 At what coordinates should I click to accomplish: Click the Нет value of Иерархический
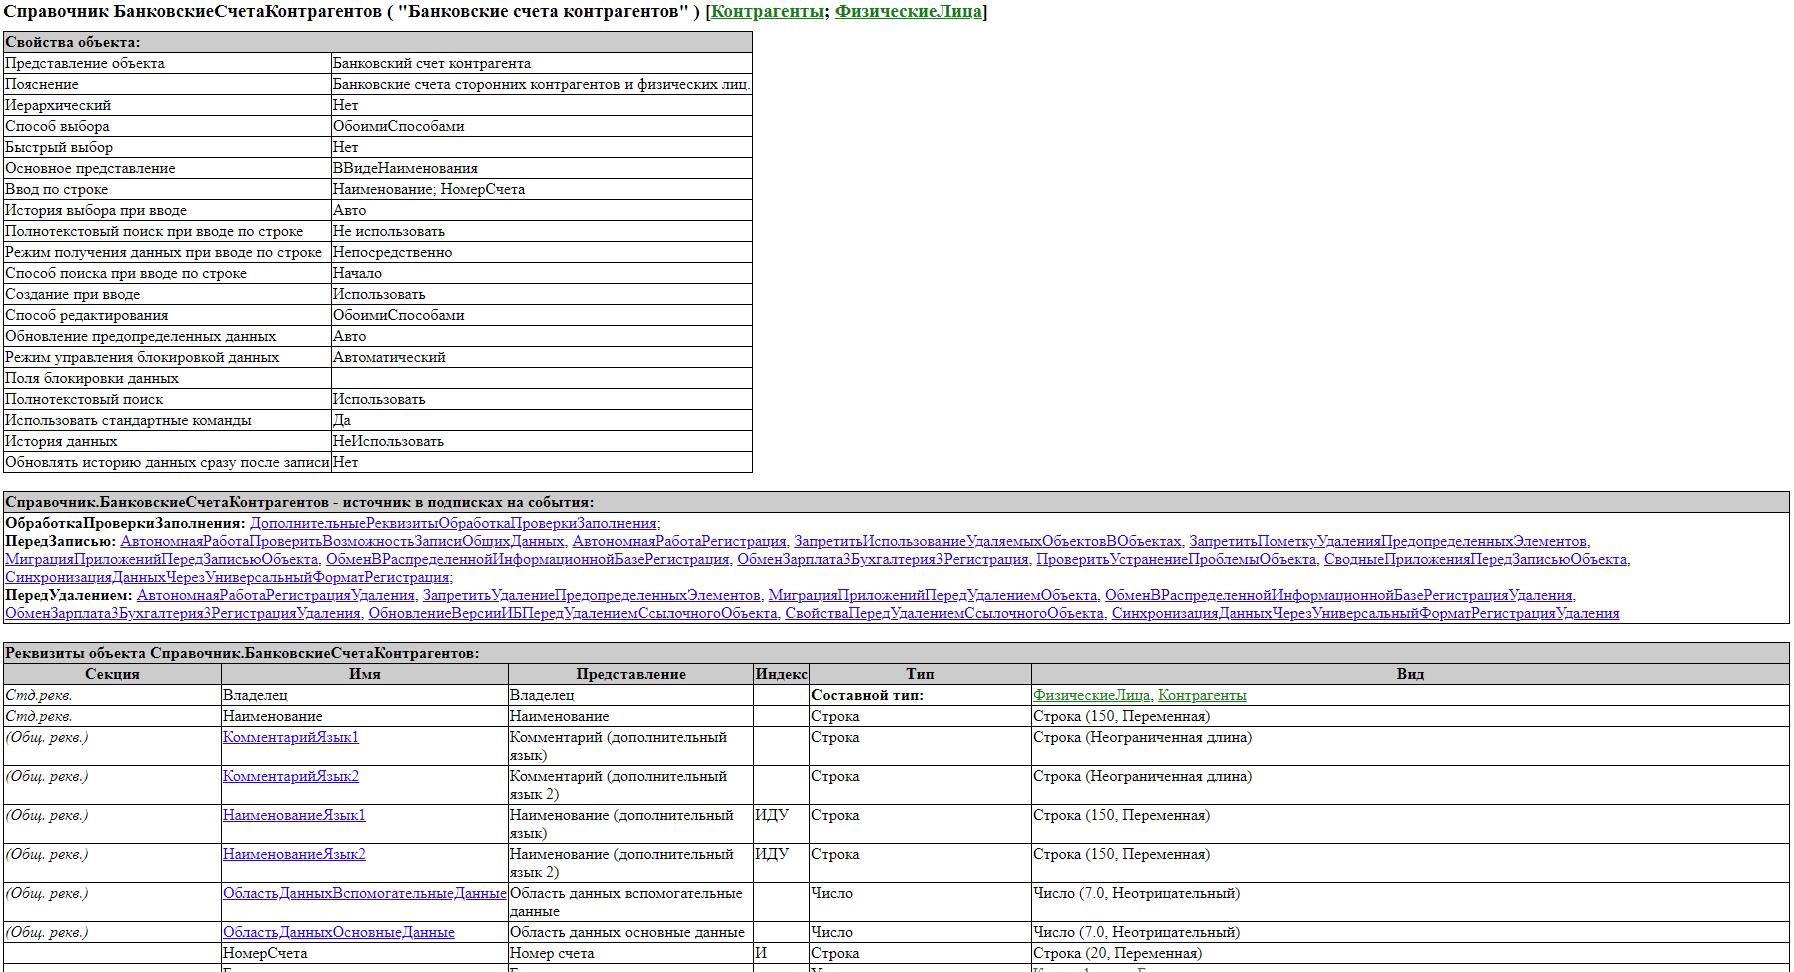(541, 105)
